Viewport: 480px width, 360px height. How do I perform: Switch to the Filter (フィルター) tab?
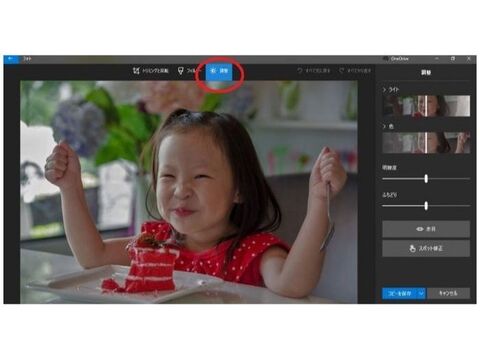tap(189, 71)
